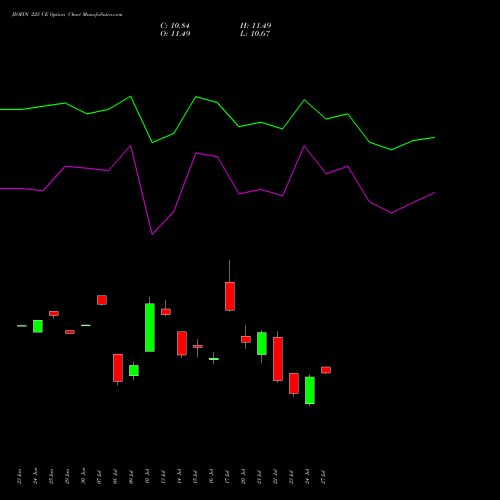Viewport: 500px width, 500px height.
Task: Select the green candle for 21 Jul
Action: point(262,343)
